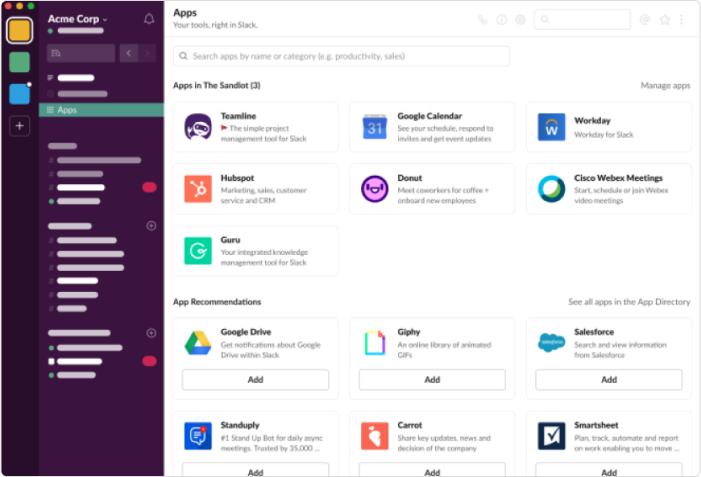Click the Donut title text
This screenshot has height=477, width=701.
[410, 178]
